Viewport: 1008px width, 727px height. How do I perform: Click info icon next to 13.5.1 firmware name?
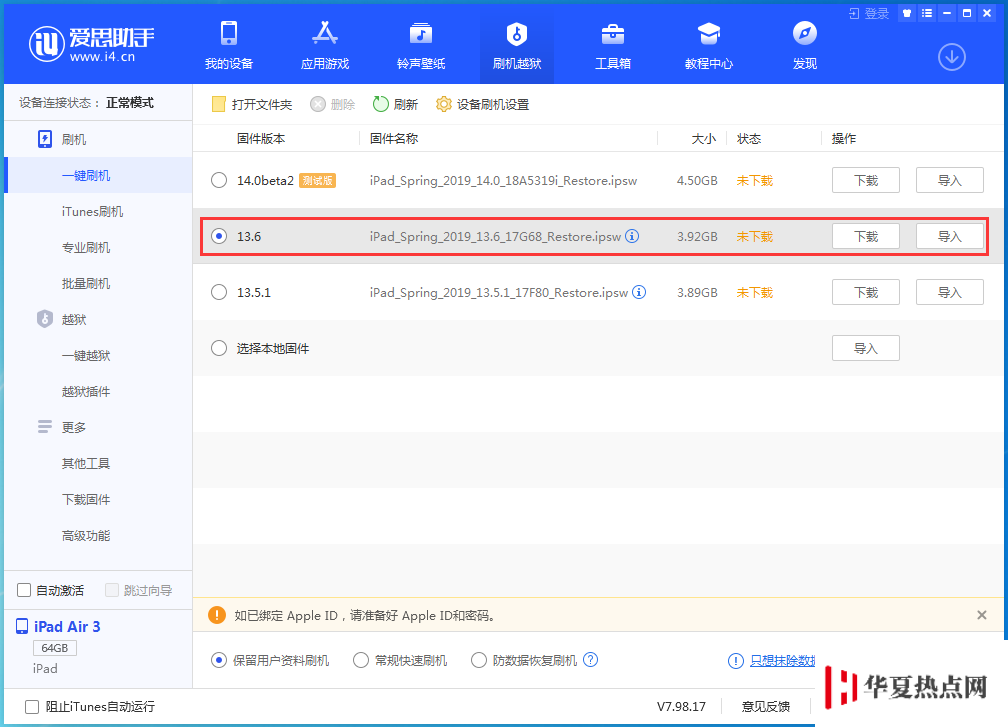(639, 292)
